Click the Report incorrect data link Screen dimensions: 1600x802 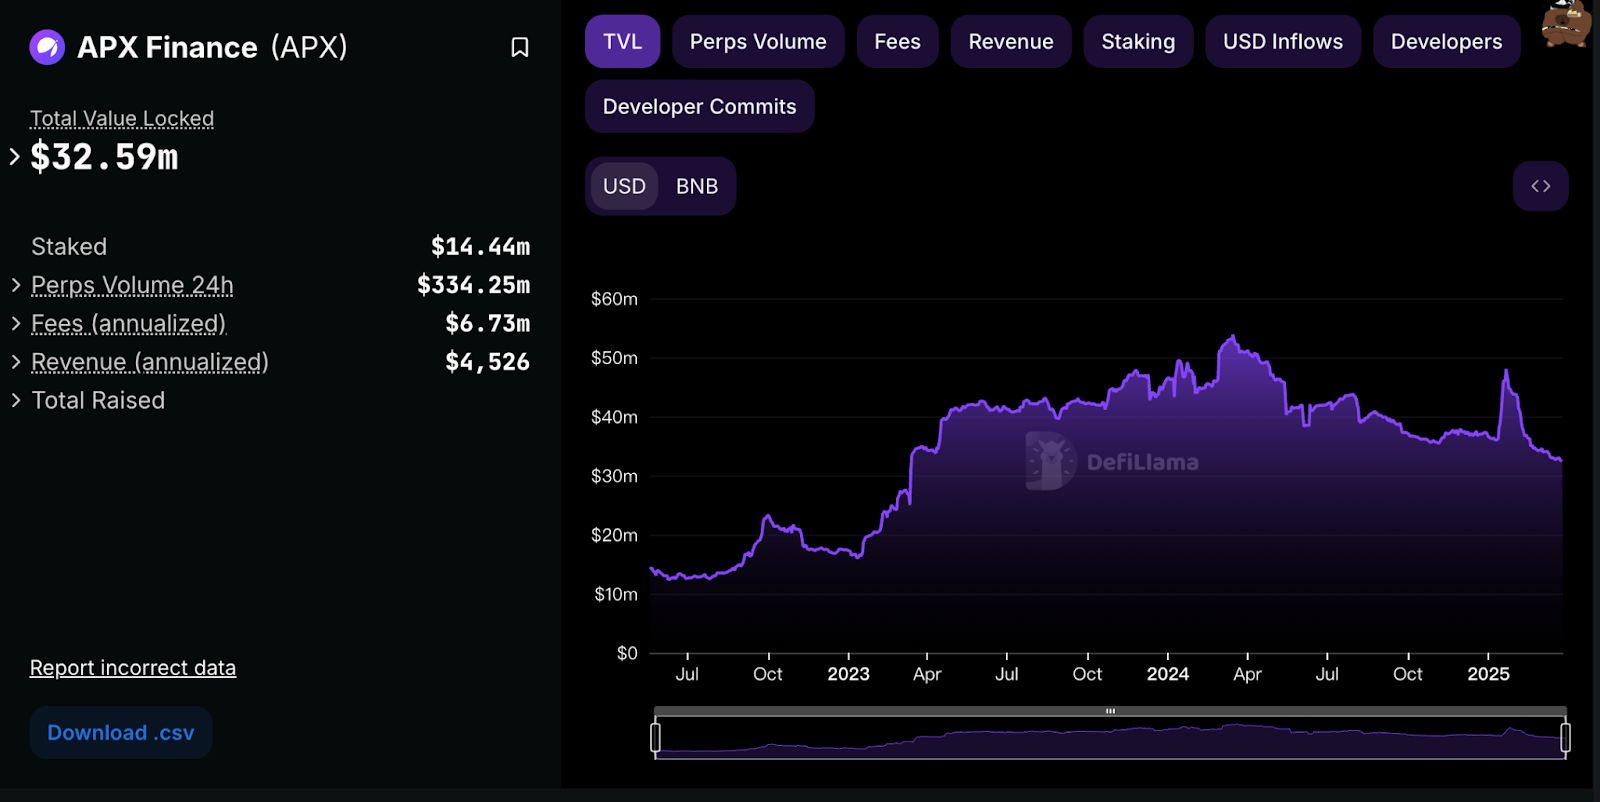(133, 668)
